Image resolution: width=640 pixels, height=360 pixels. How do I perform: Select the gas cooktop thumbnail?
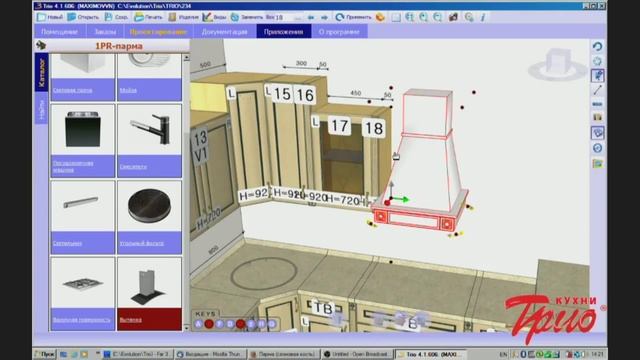pos(83,282)
